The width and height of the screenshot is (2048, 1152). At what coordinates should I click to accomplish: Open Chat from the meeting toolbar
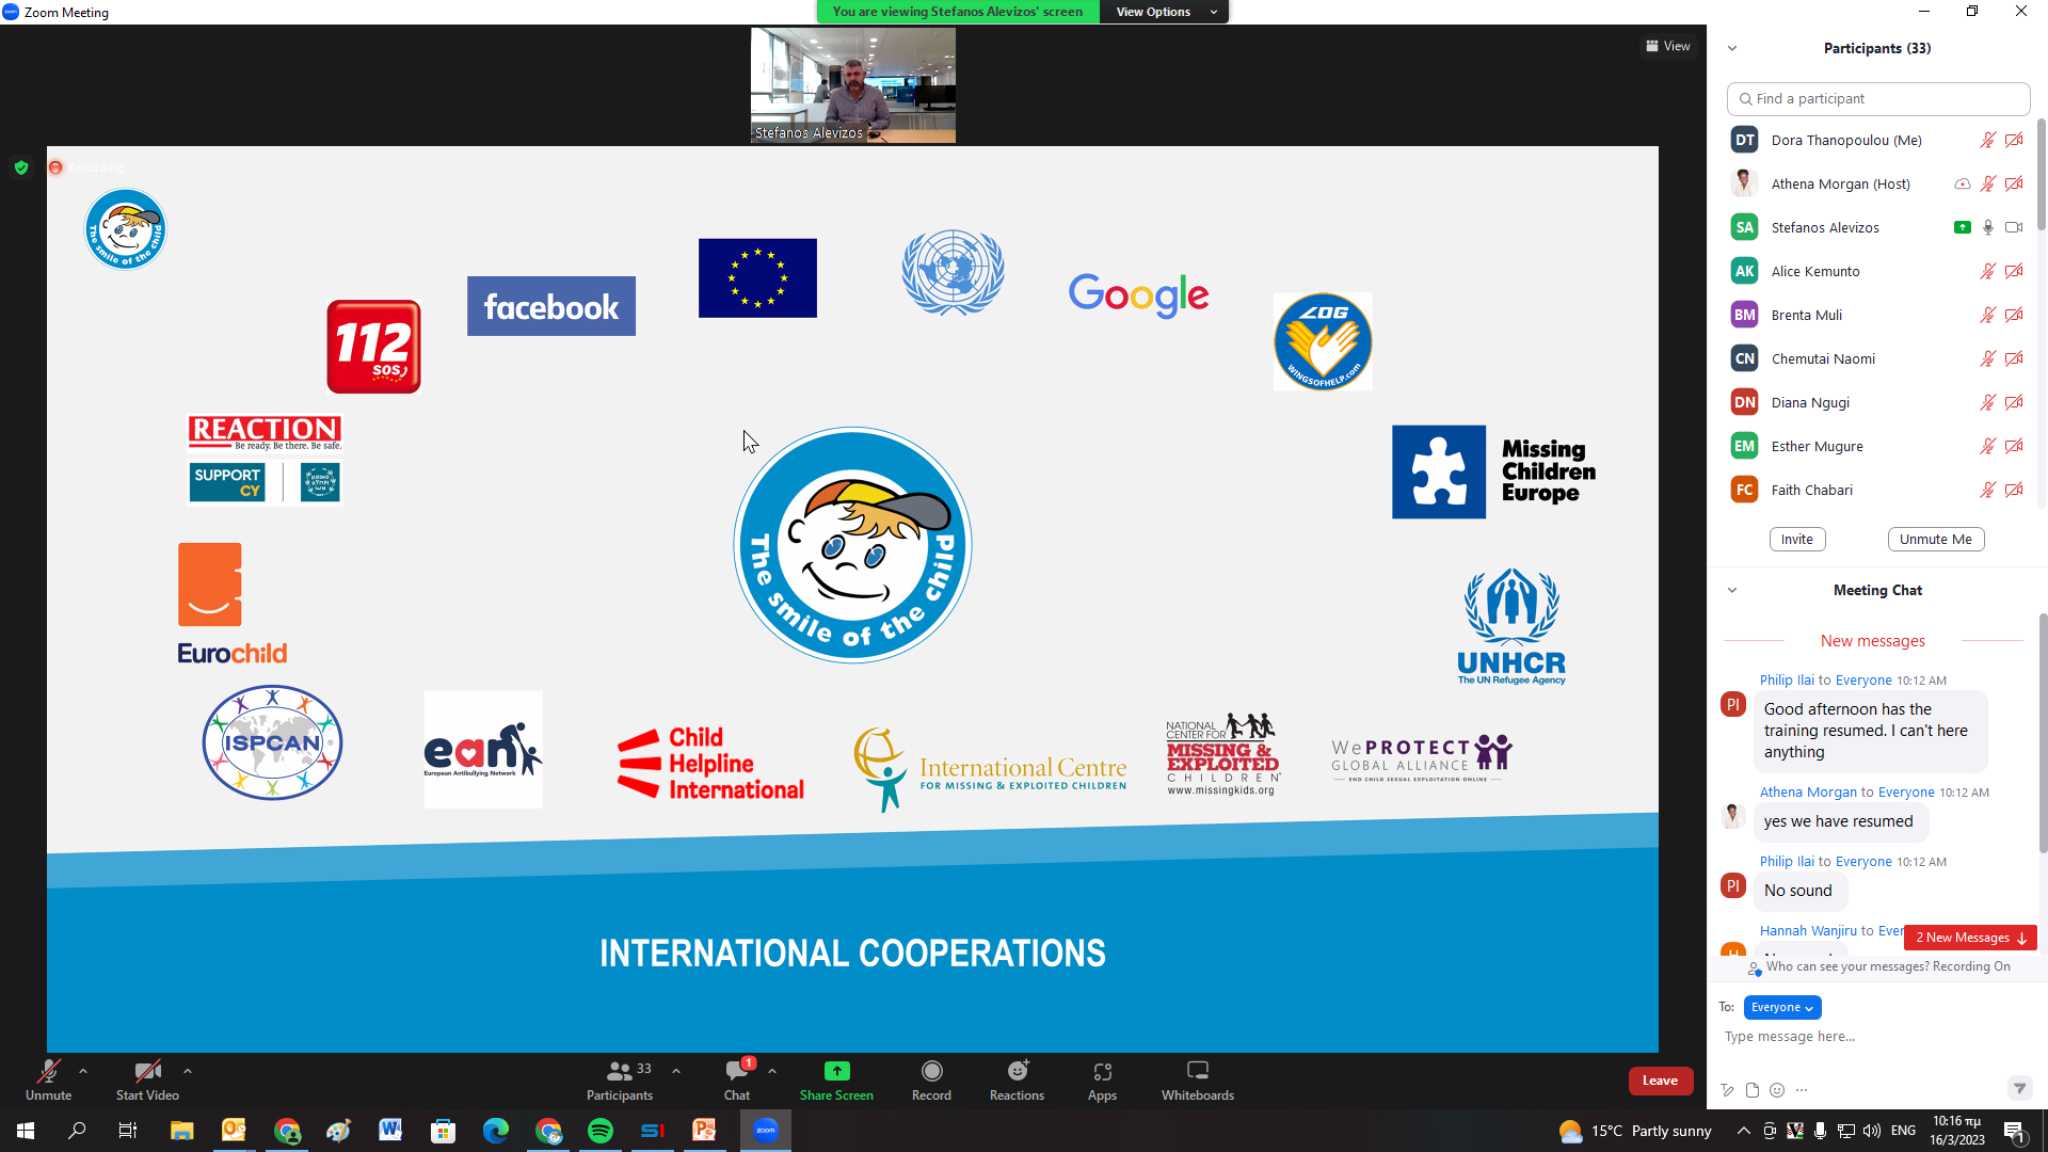click(737, 1080)
